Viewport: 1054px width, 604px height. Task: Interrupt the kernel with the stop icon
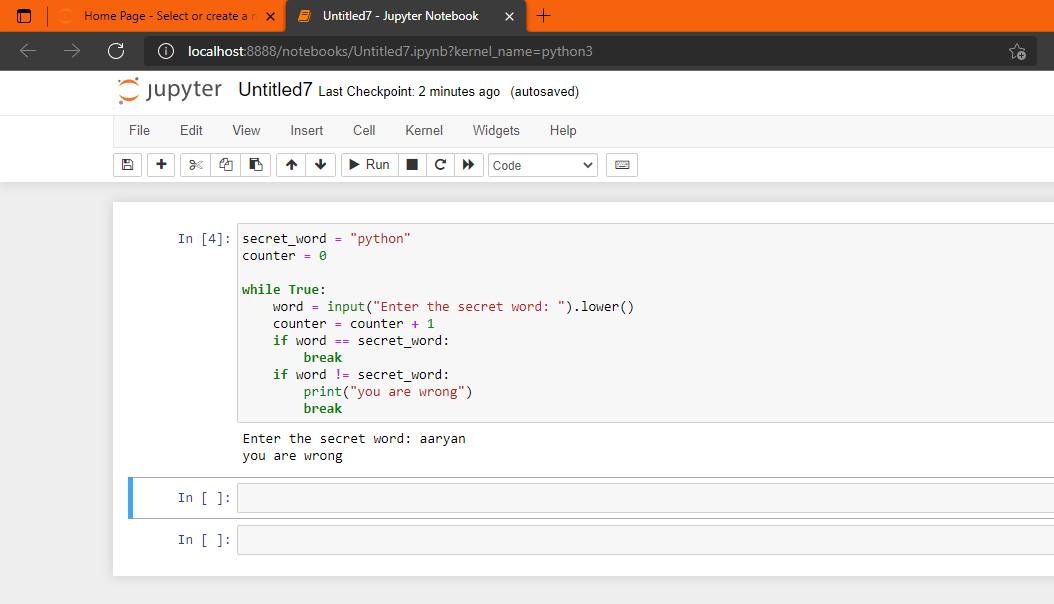point(412,165)
